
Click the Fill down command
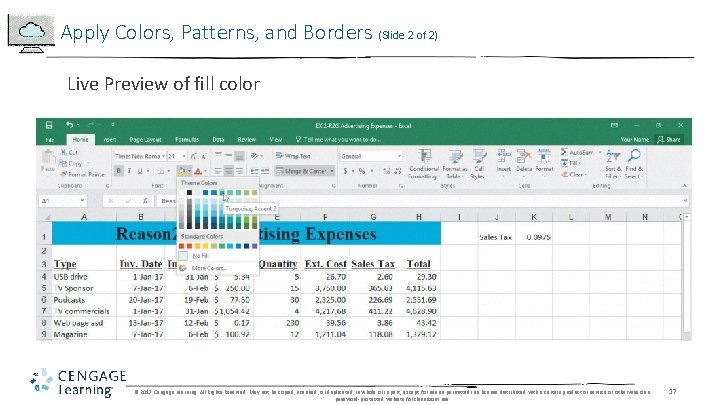570,163
